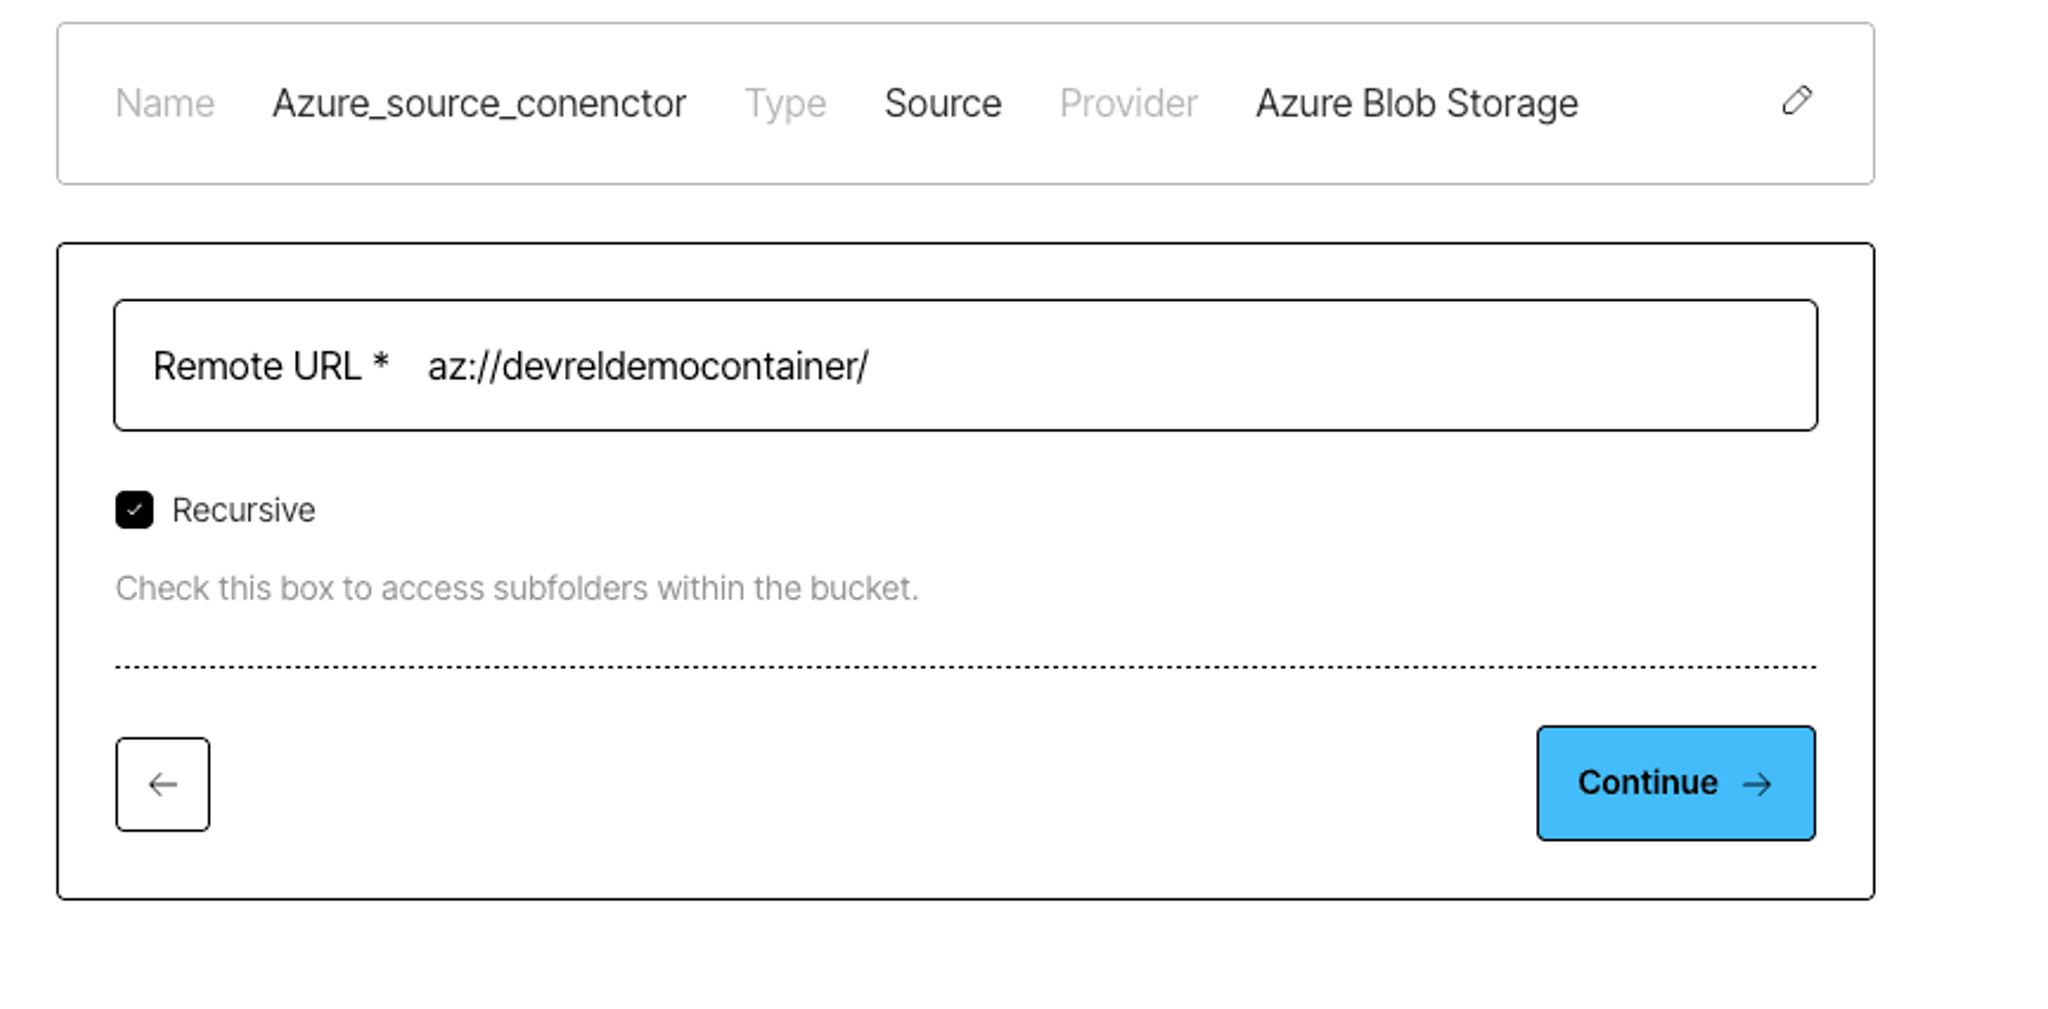Click the Source type value
Image resolution: width=2048 pixels, height=1009 pixels.
943,104
